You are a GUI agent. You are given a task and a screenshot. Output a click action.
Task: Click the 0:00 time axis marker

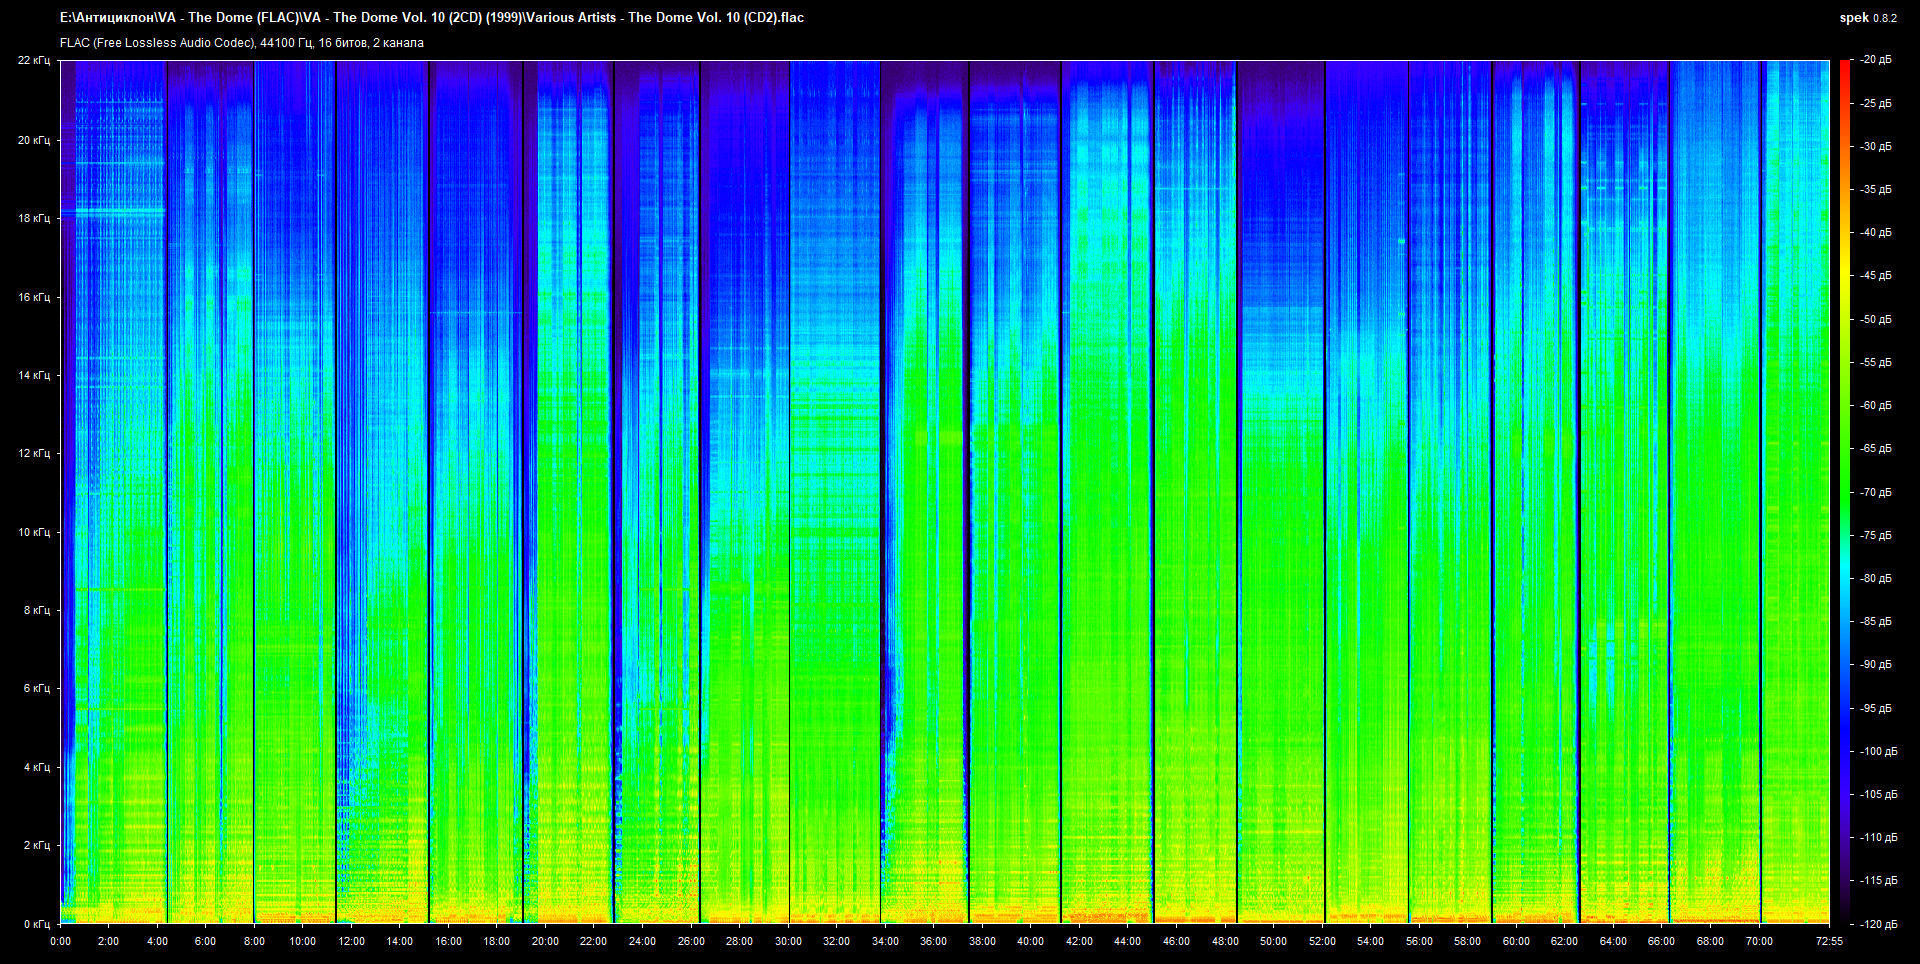tap(60, 941)
